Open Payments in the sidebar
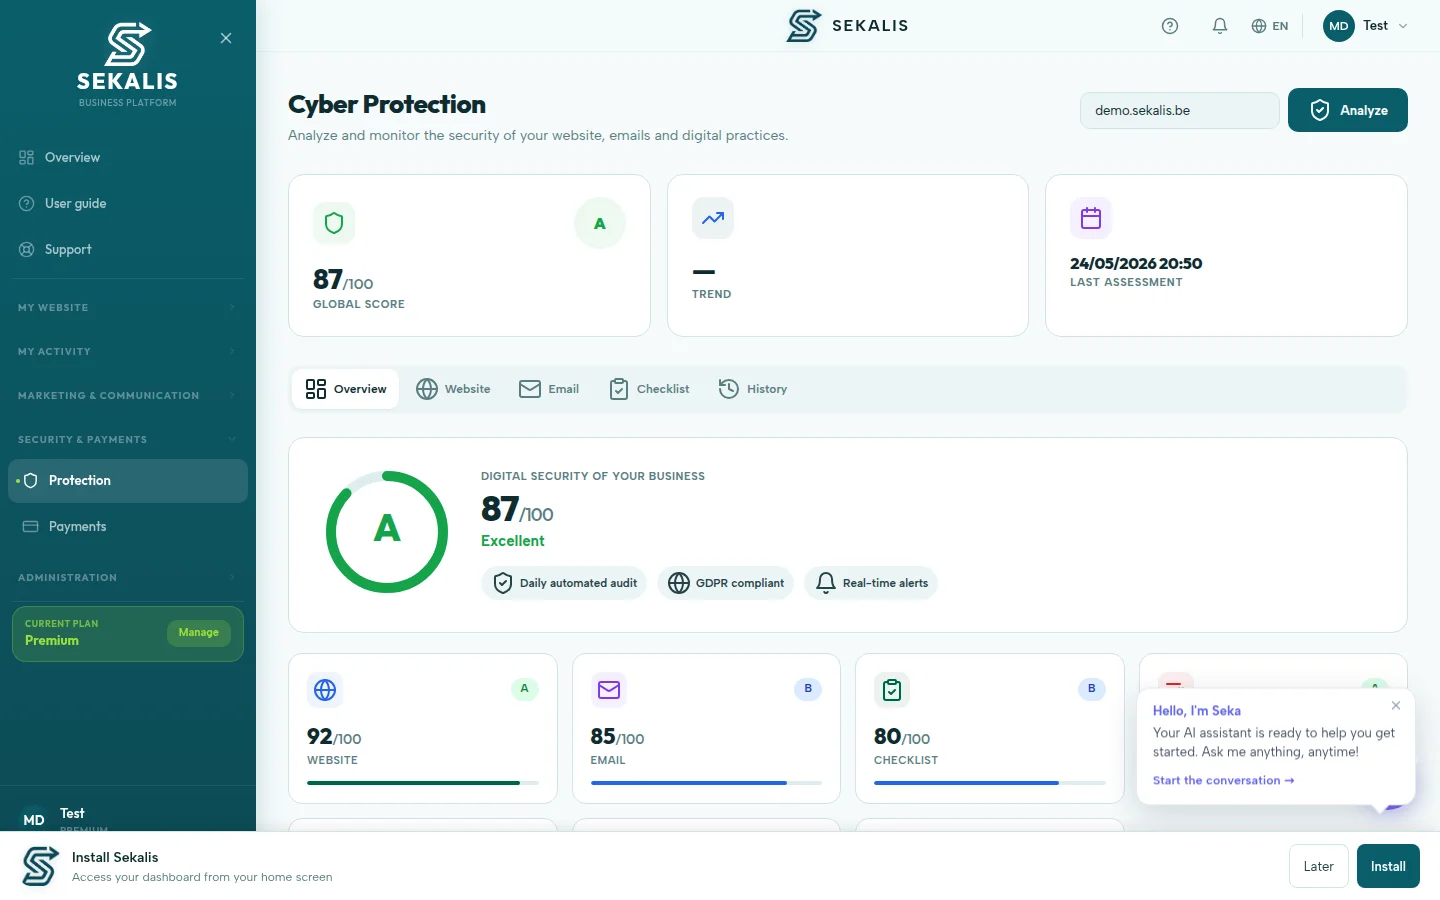The image size is (1440, 900). coord(128,527)
